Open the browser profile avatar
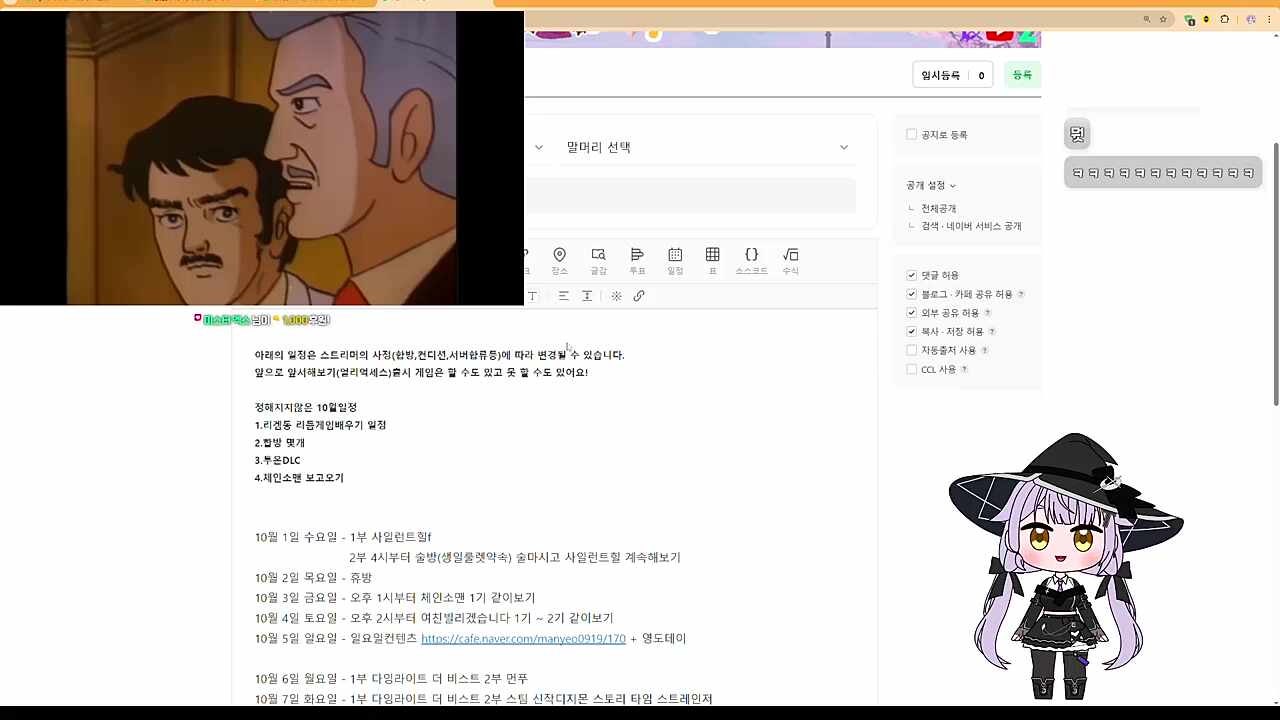 click(1251, 19)
